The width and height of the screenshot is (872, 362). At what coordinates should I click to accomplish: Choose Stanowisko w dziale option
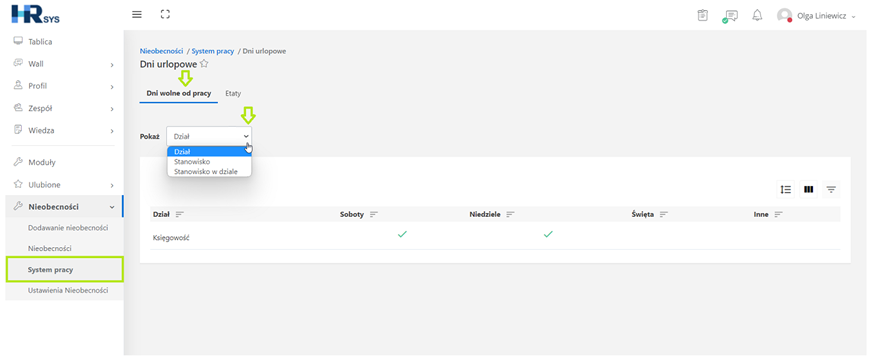tap(210, 172)
